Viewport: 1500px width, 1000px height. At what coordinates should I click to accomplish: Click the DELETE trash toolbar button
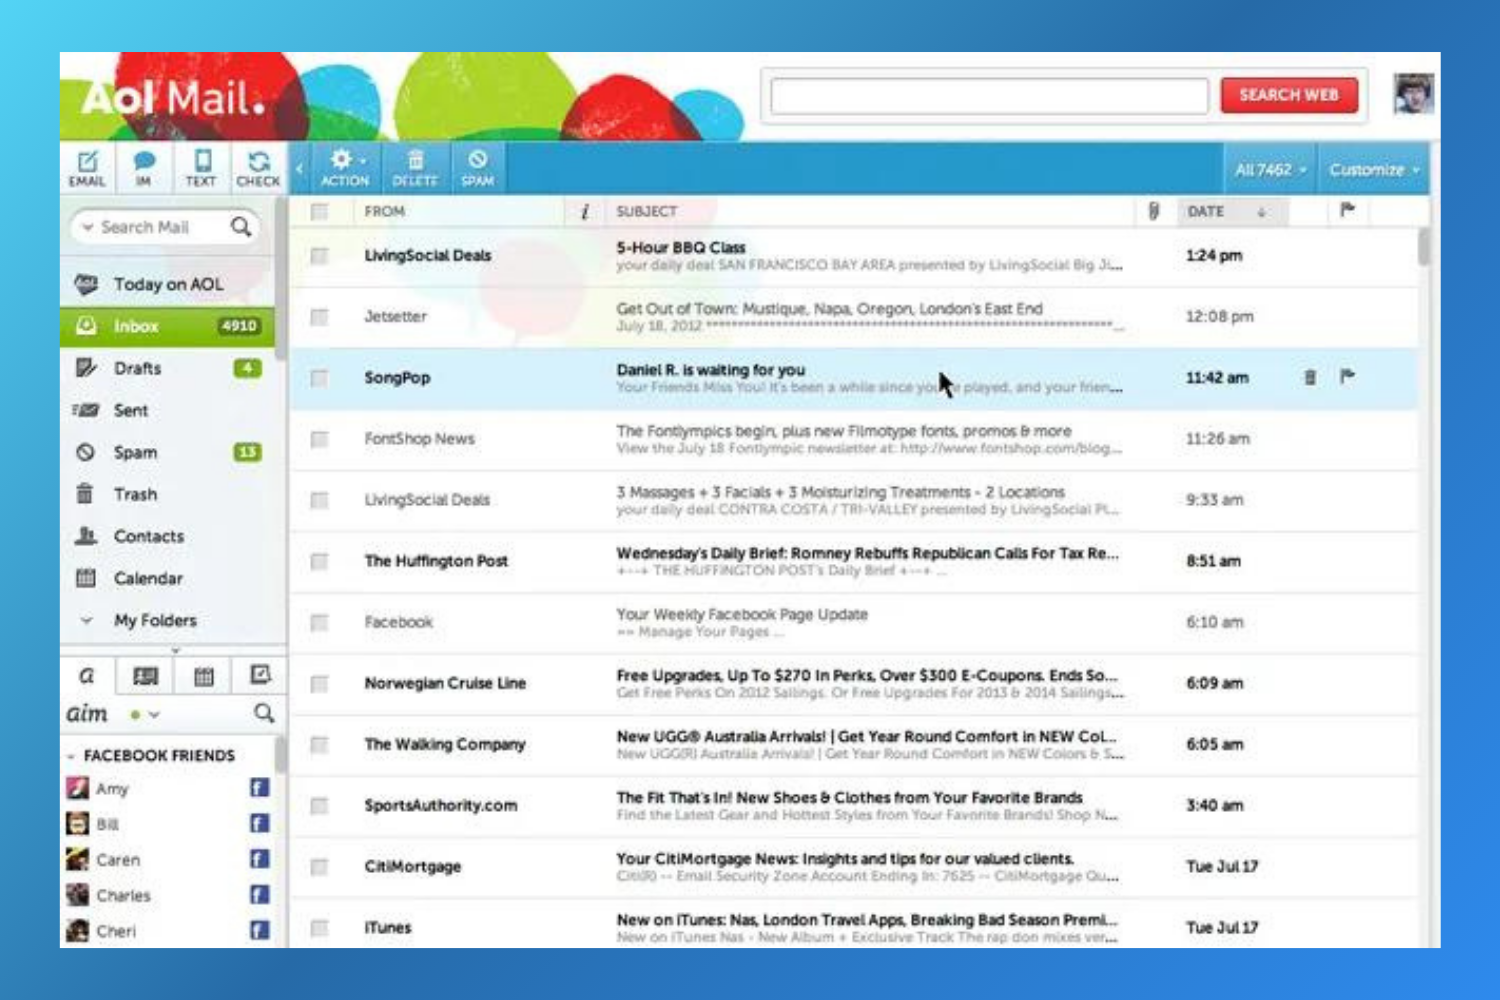click(415, 168)
